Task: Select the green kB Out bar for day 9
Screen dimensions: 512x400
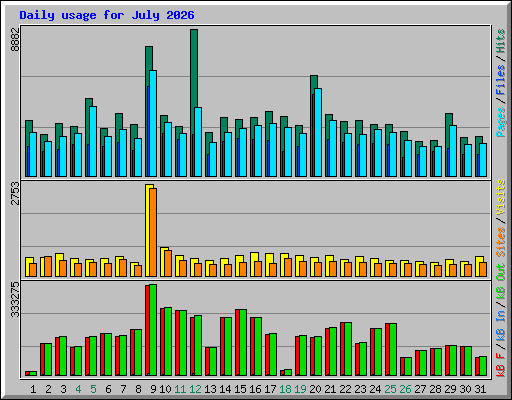Action: pyautogui.click(x=153, y=330)
